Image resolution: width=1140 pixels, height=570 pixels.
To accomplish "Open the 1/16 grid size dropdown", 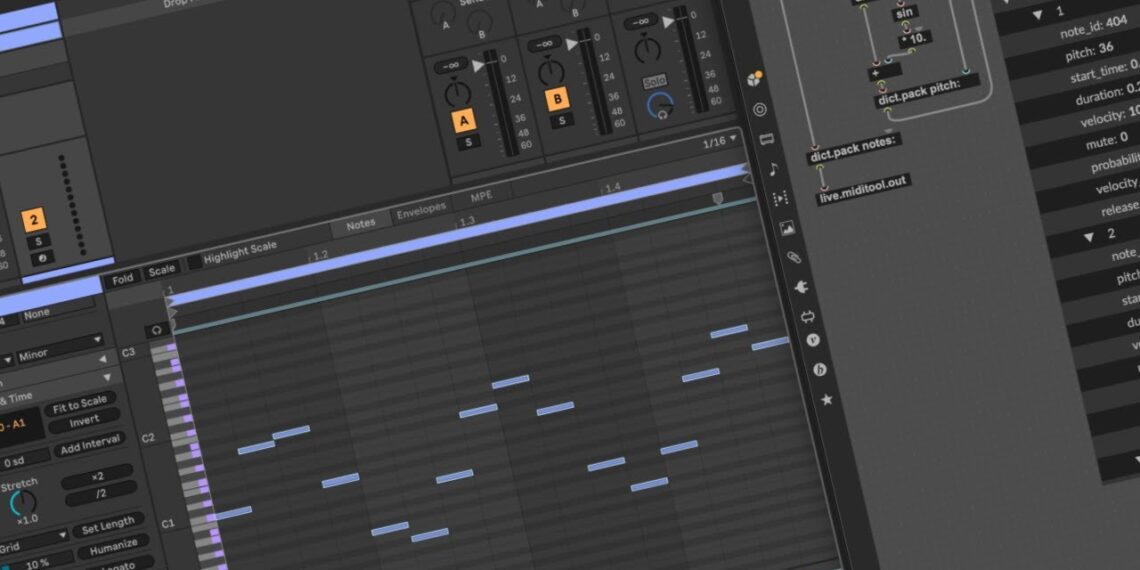I will pos(719,142).
